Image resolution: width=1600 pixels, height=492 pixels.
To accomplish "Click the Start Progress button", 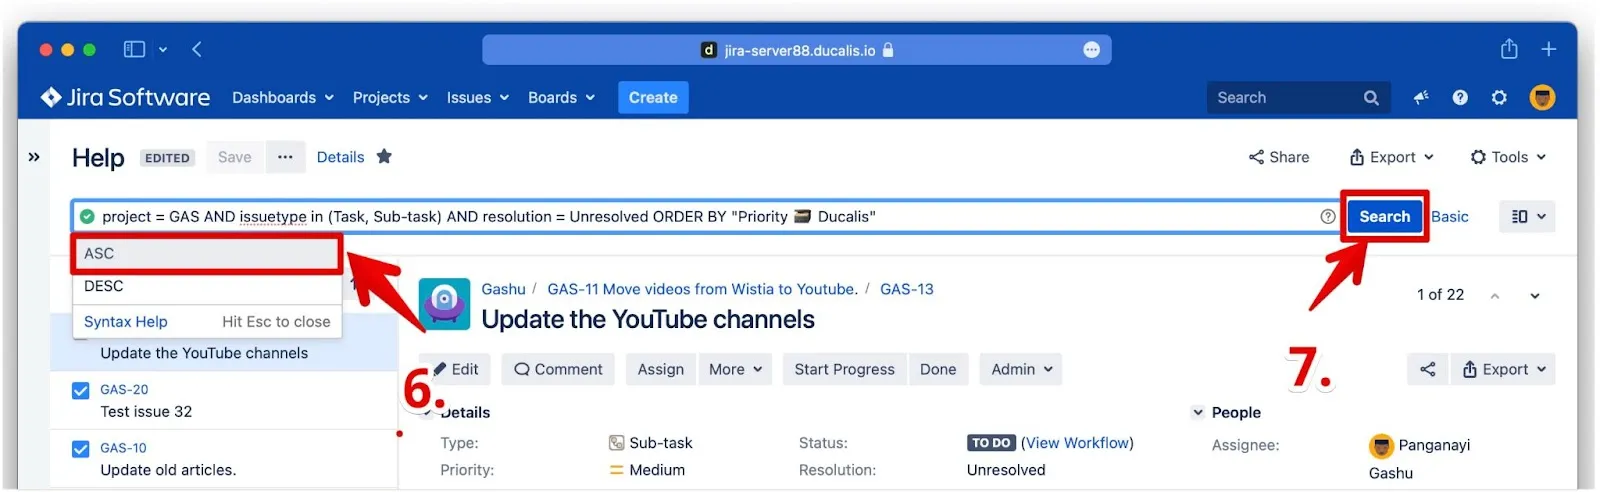I will 844,370.
